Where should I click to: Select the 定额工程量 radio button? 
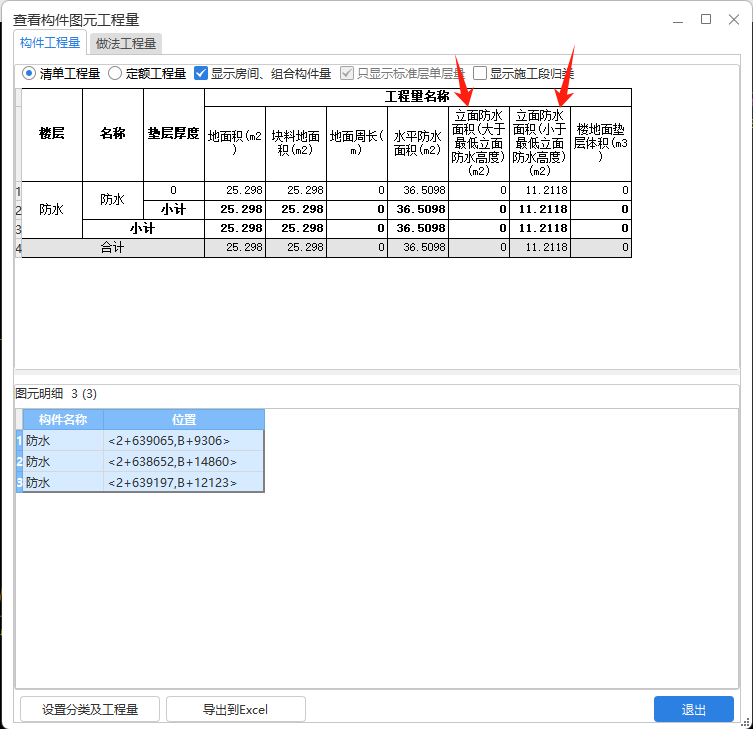click(x=115, y=73)
